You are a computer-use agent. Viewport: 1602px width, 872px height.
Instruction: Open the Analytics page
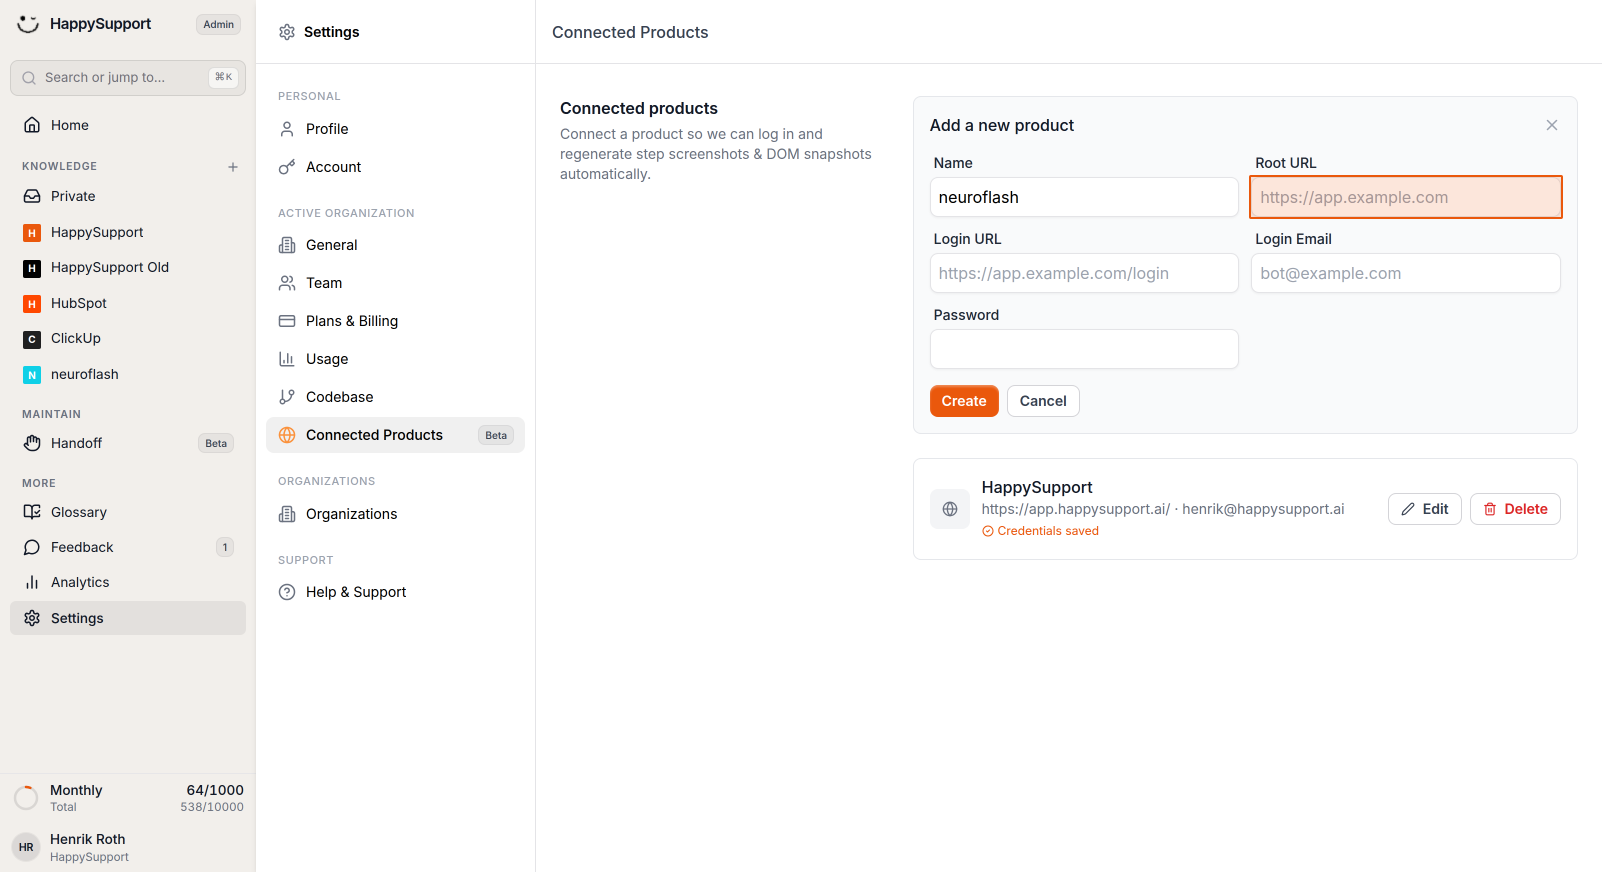(x=128, y=582)
